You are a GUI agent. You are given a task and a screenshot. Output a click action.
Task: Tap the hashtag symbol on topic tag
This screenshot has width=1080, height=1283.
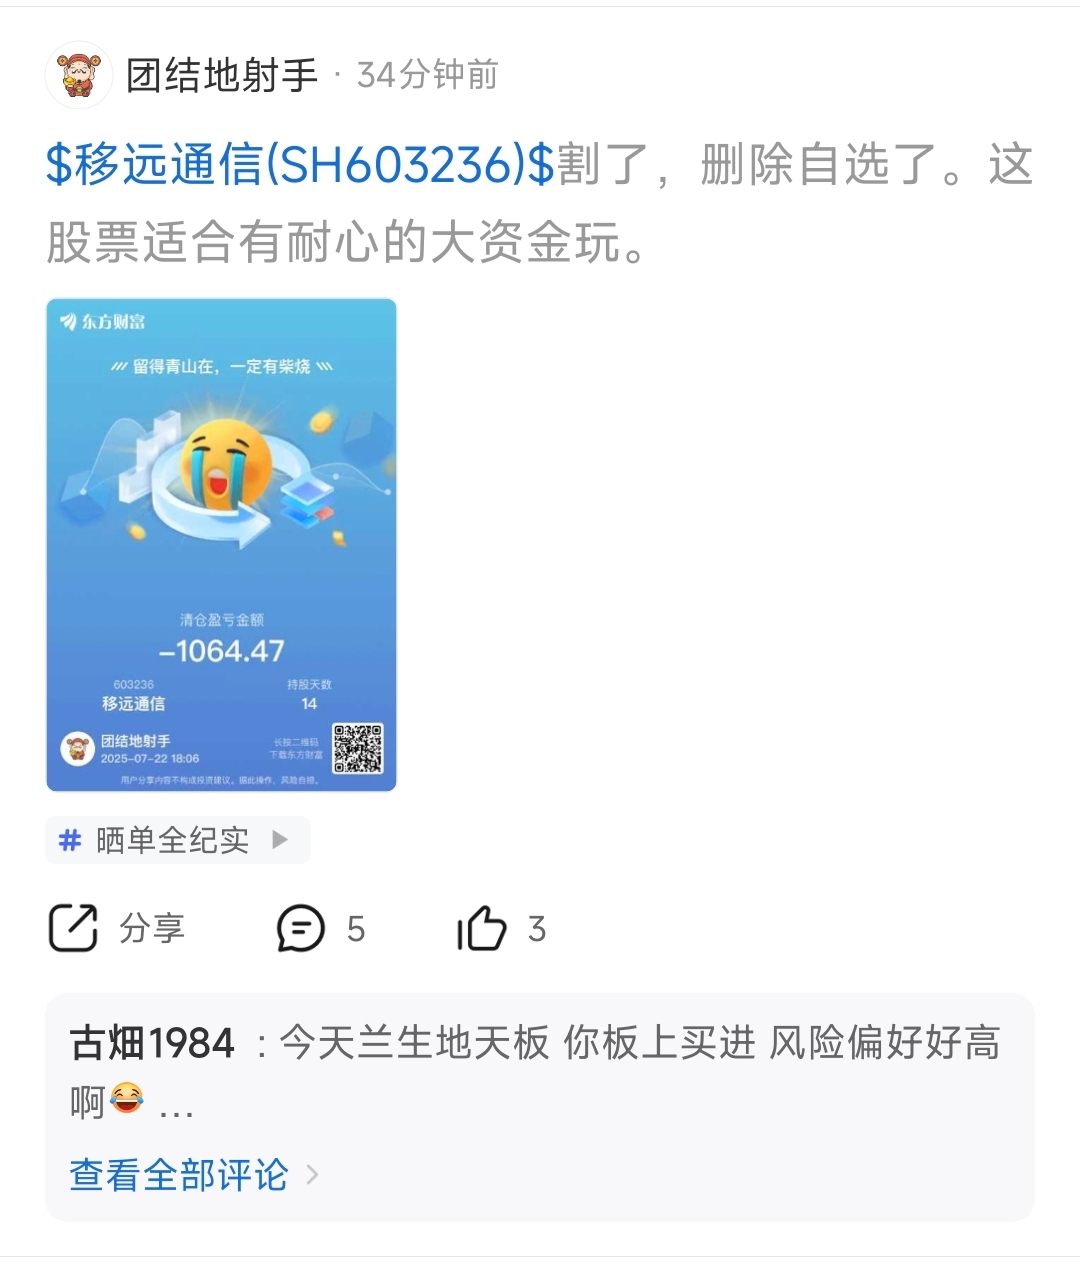tap(70, 840)
